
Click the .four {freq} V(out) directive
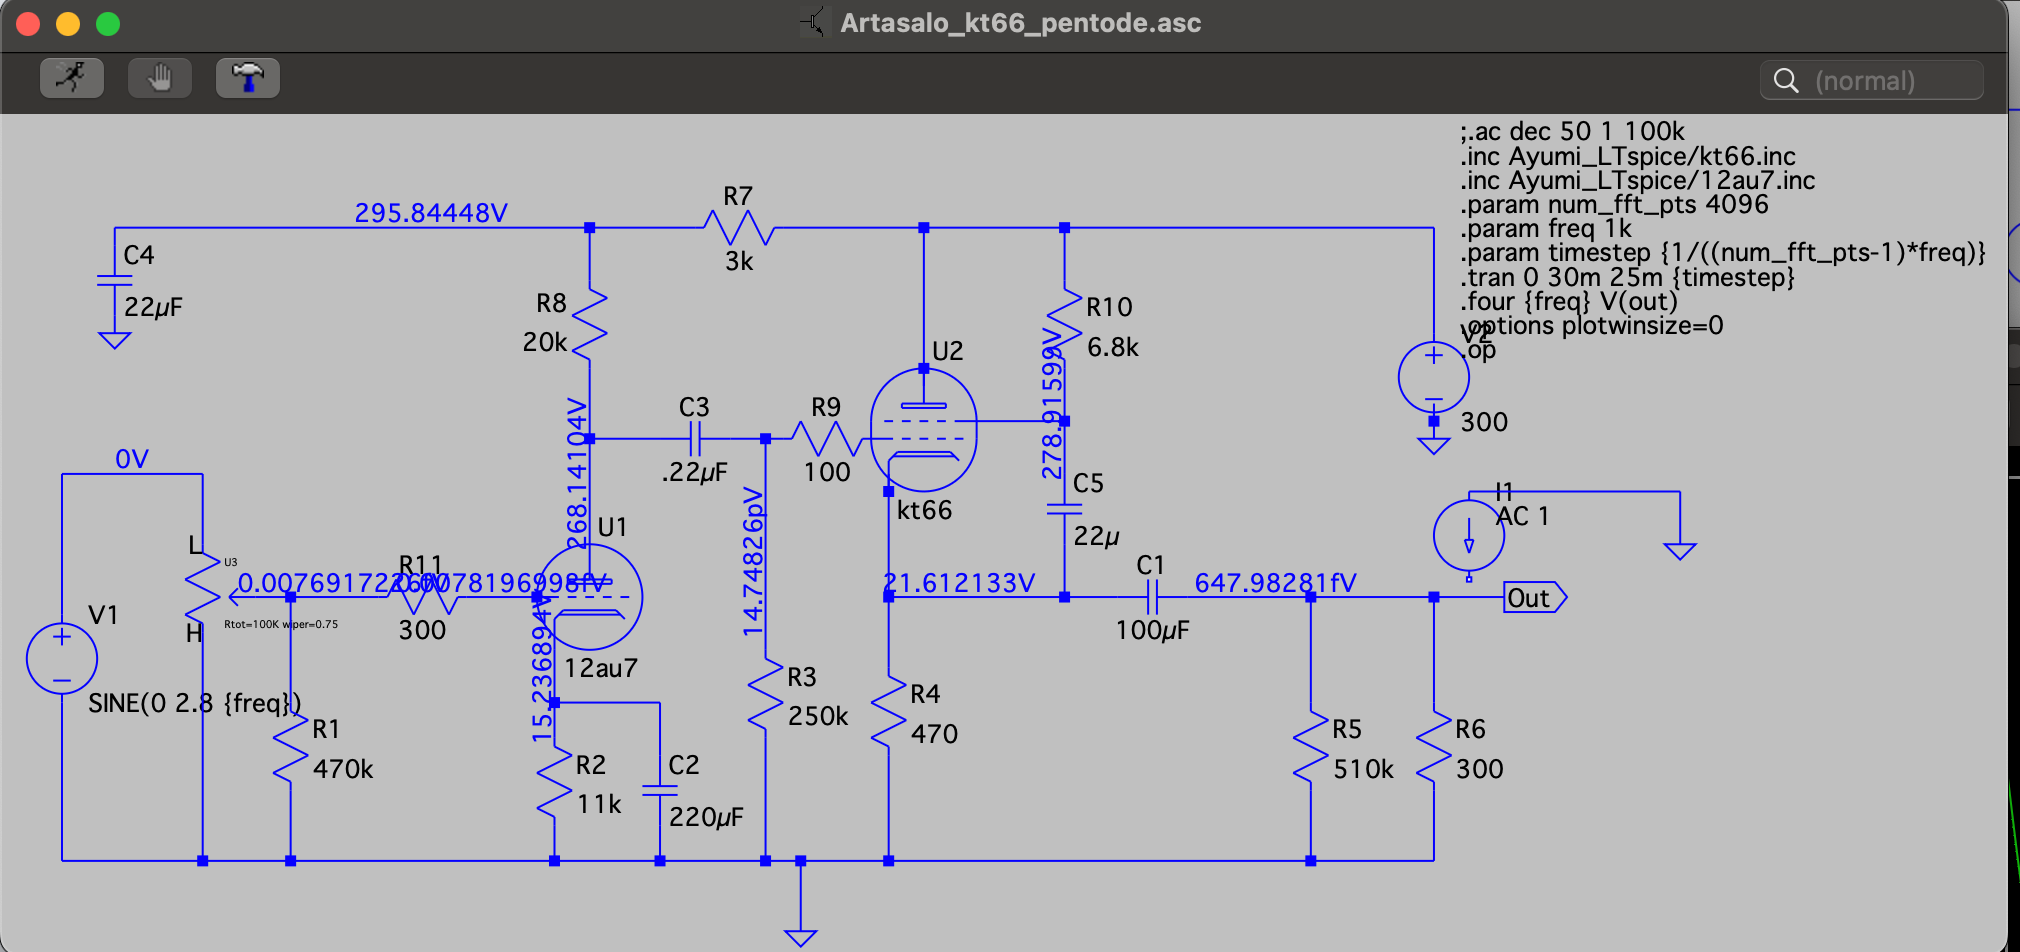[x=1568, y=301]
